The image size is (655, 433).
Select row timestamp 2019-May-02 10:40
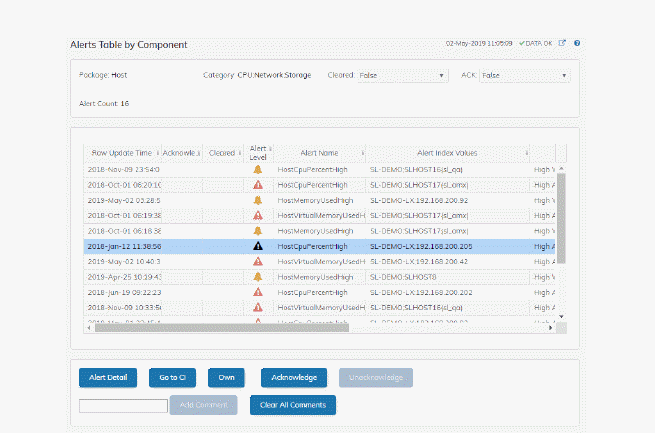coord(124,262)
